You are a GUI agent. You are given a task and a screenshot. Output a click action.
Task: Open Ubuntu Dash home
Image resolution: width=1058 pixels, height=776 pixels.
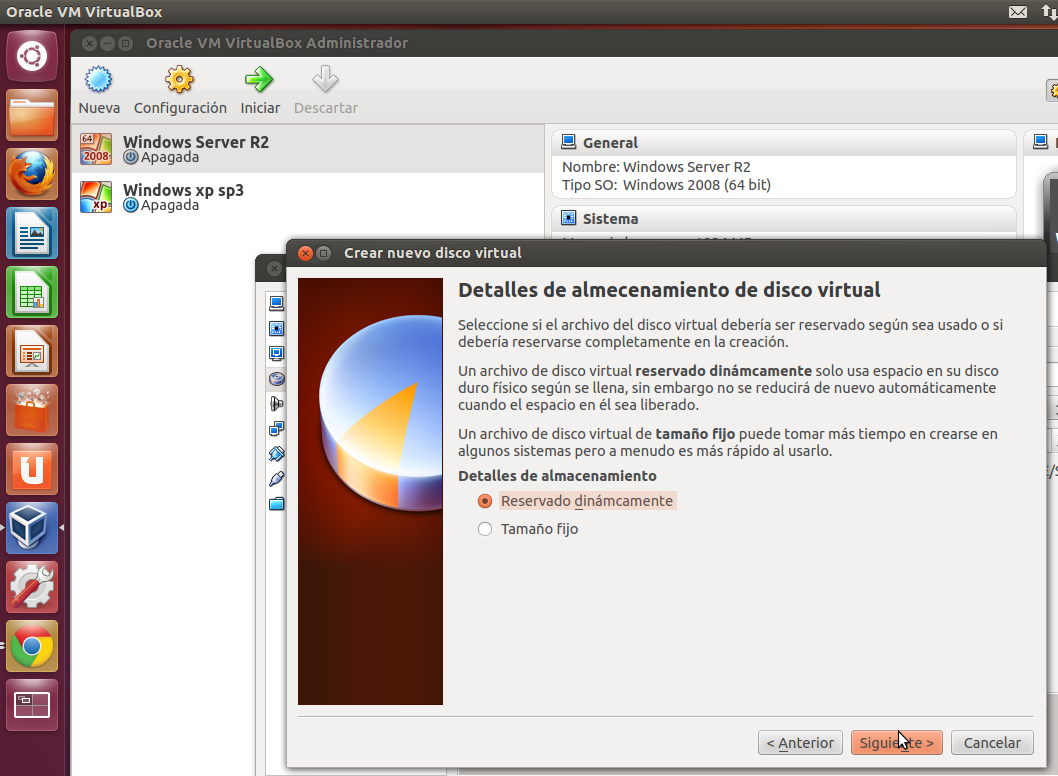click(32, 56)
